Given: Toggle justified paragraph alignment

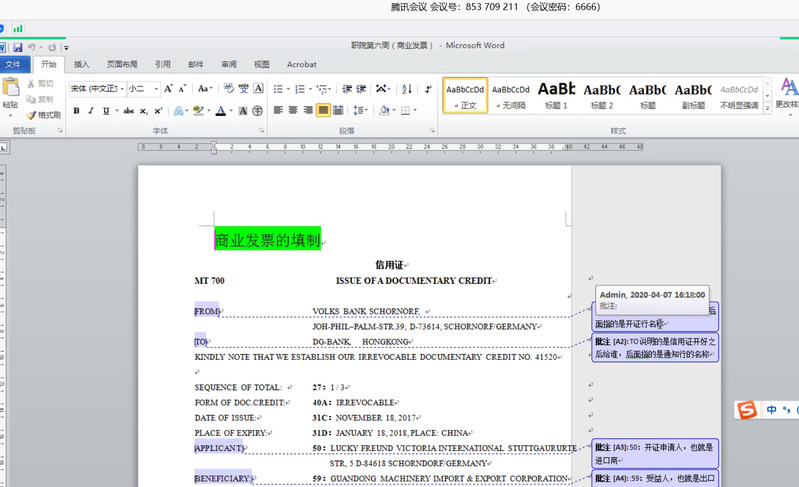Looking at the screenshot, I should pyautogui.click(x=324, y=111).
